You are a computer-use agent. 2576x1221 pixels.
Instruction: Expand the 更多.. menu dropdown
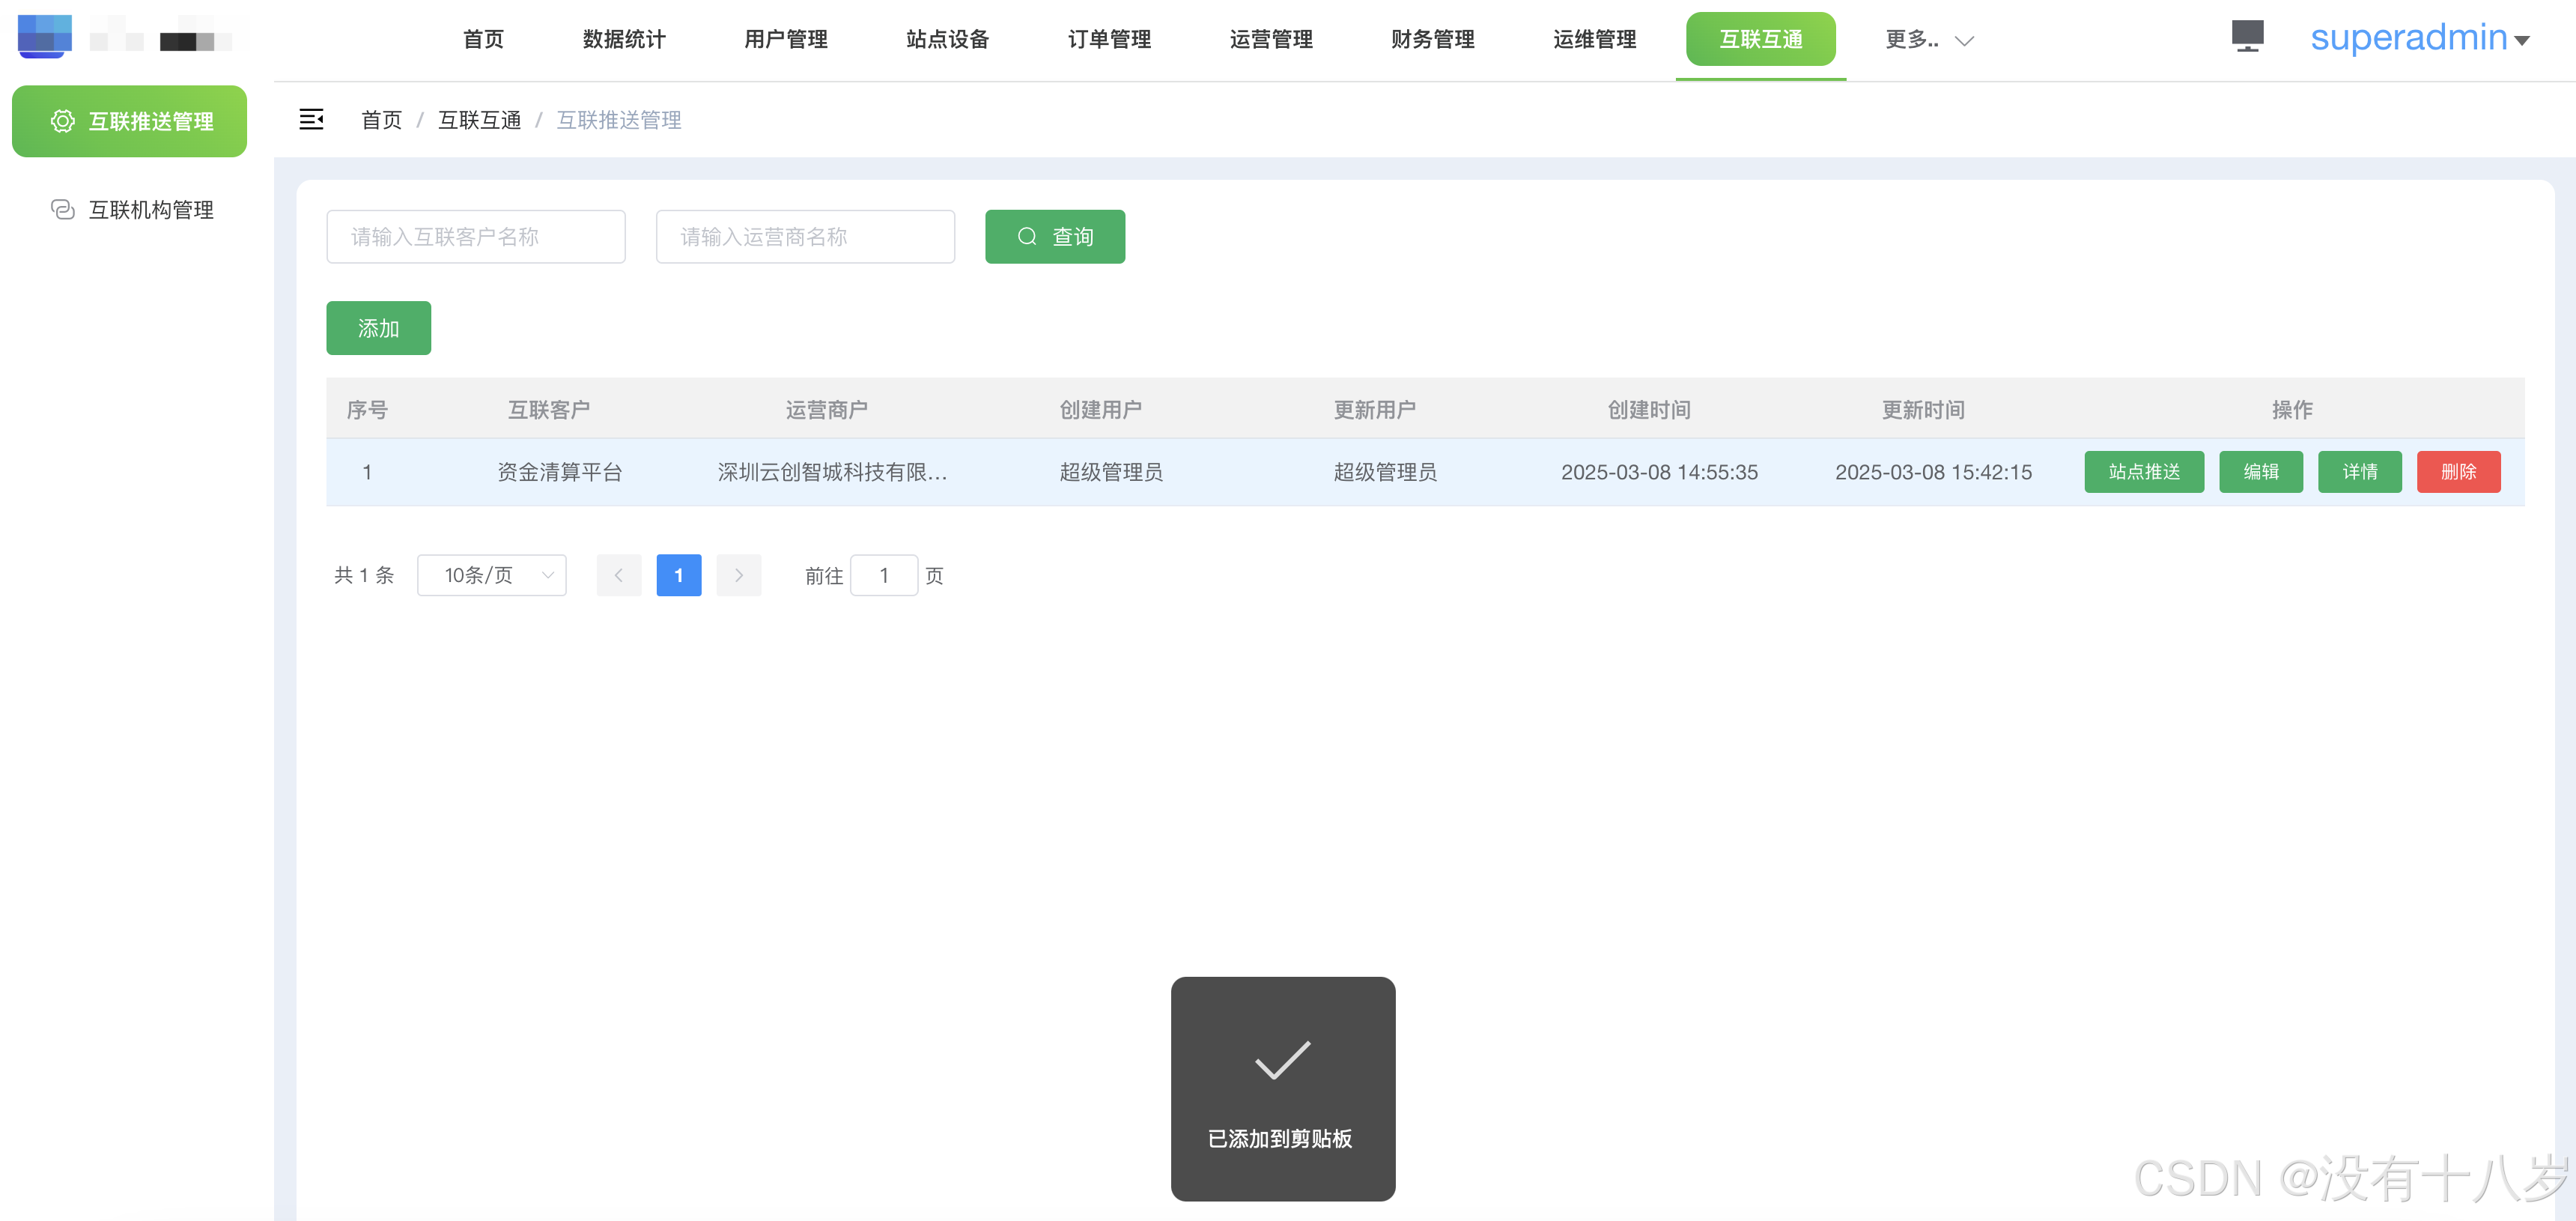pyautogui.click(x=1928, y=39)
